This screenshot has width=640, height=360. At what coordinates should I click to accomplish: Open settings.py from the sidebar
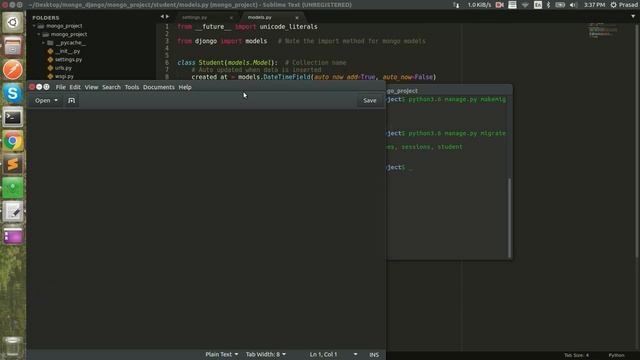[x=68, y=60]
